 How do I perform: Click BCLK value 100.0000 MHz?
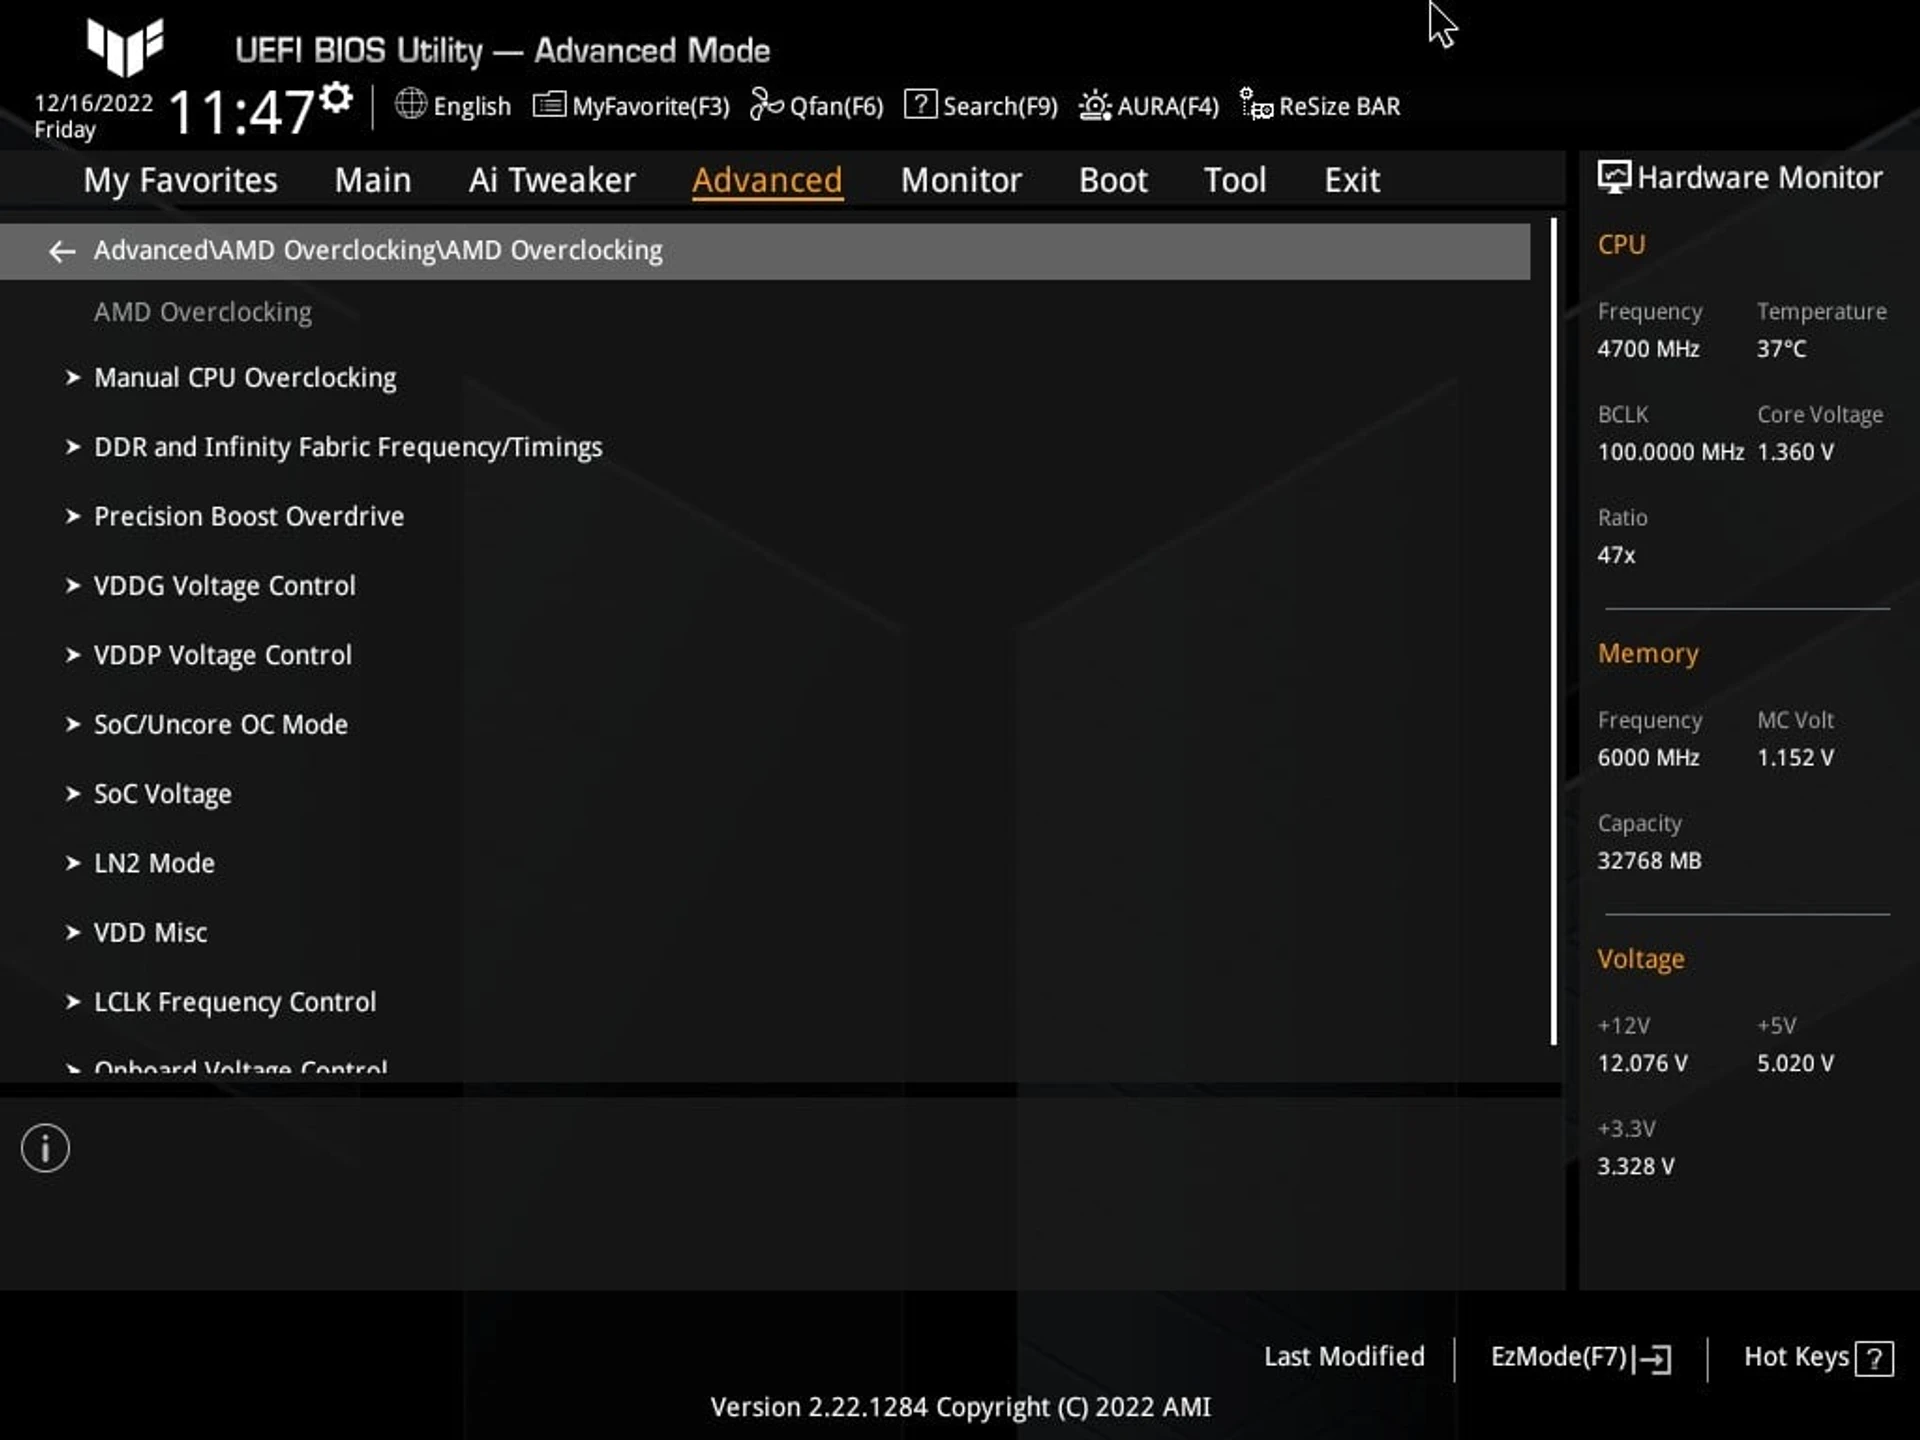tap(1670, 452)
